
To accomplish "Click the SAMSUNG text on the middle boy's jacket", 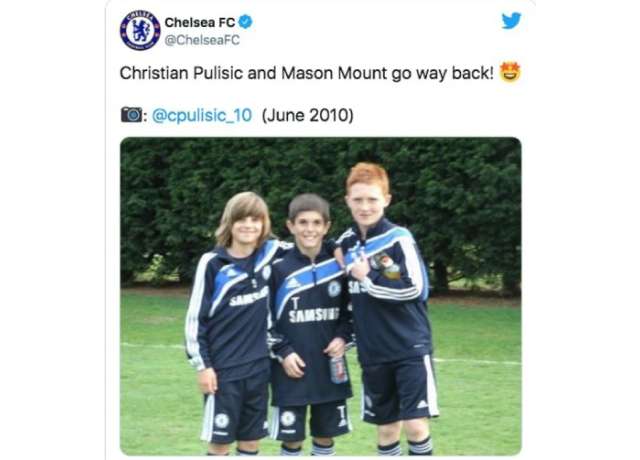I will (x=314, y=314).
